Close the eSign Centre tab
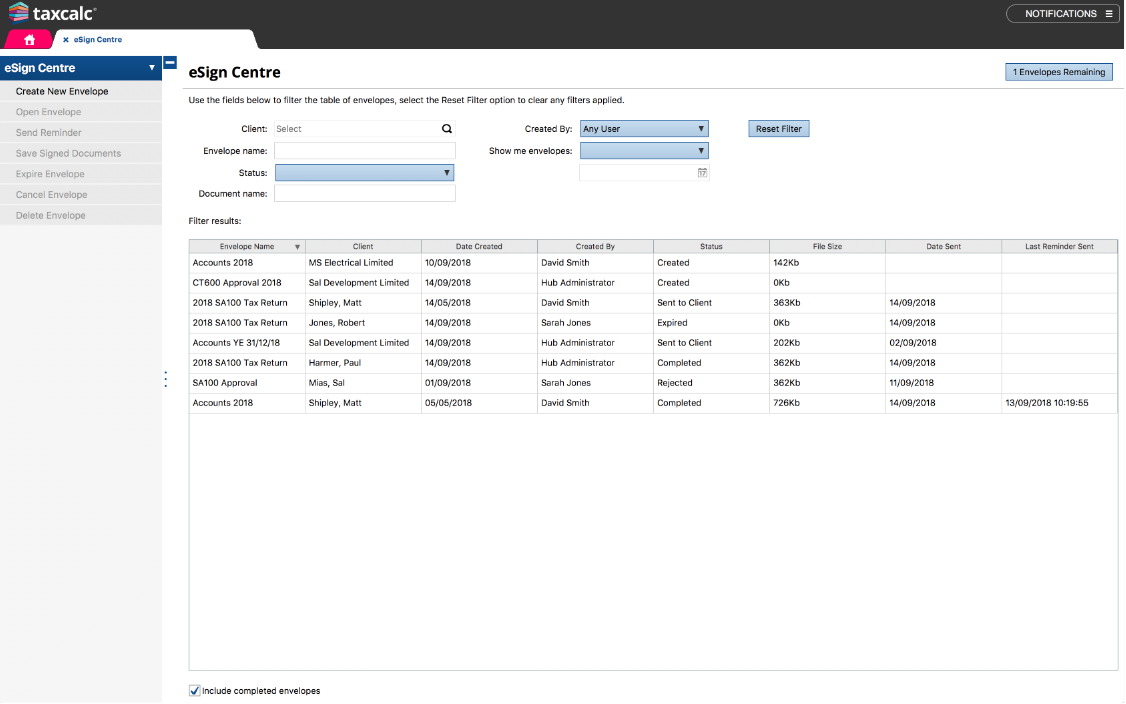Screen dimensions: 1126x704 pos(65,40)
